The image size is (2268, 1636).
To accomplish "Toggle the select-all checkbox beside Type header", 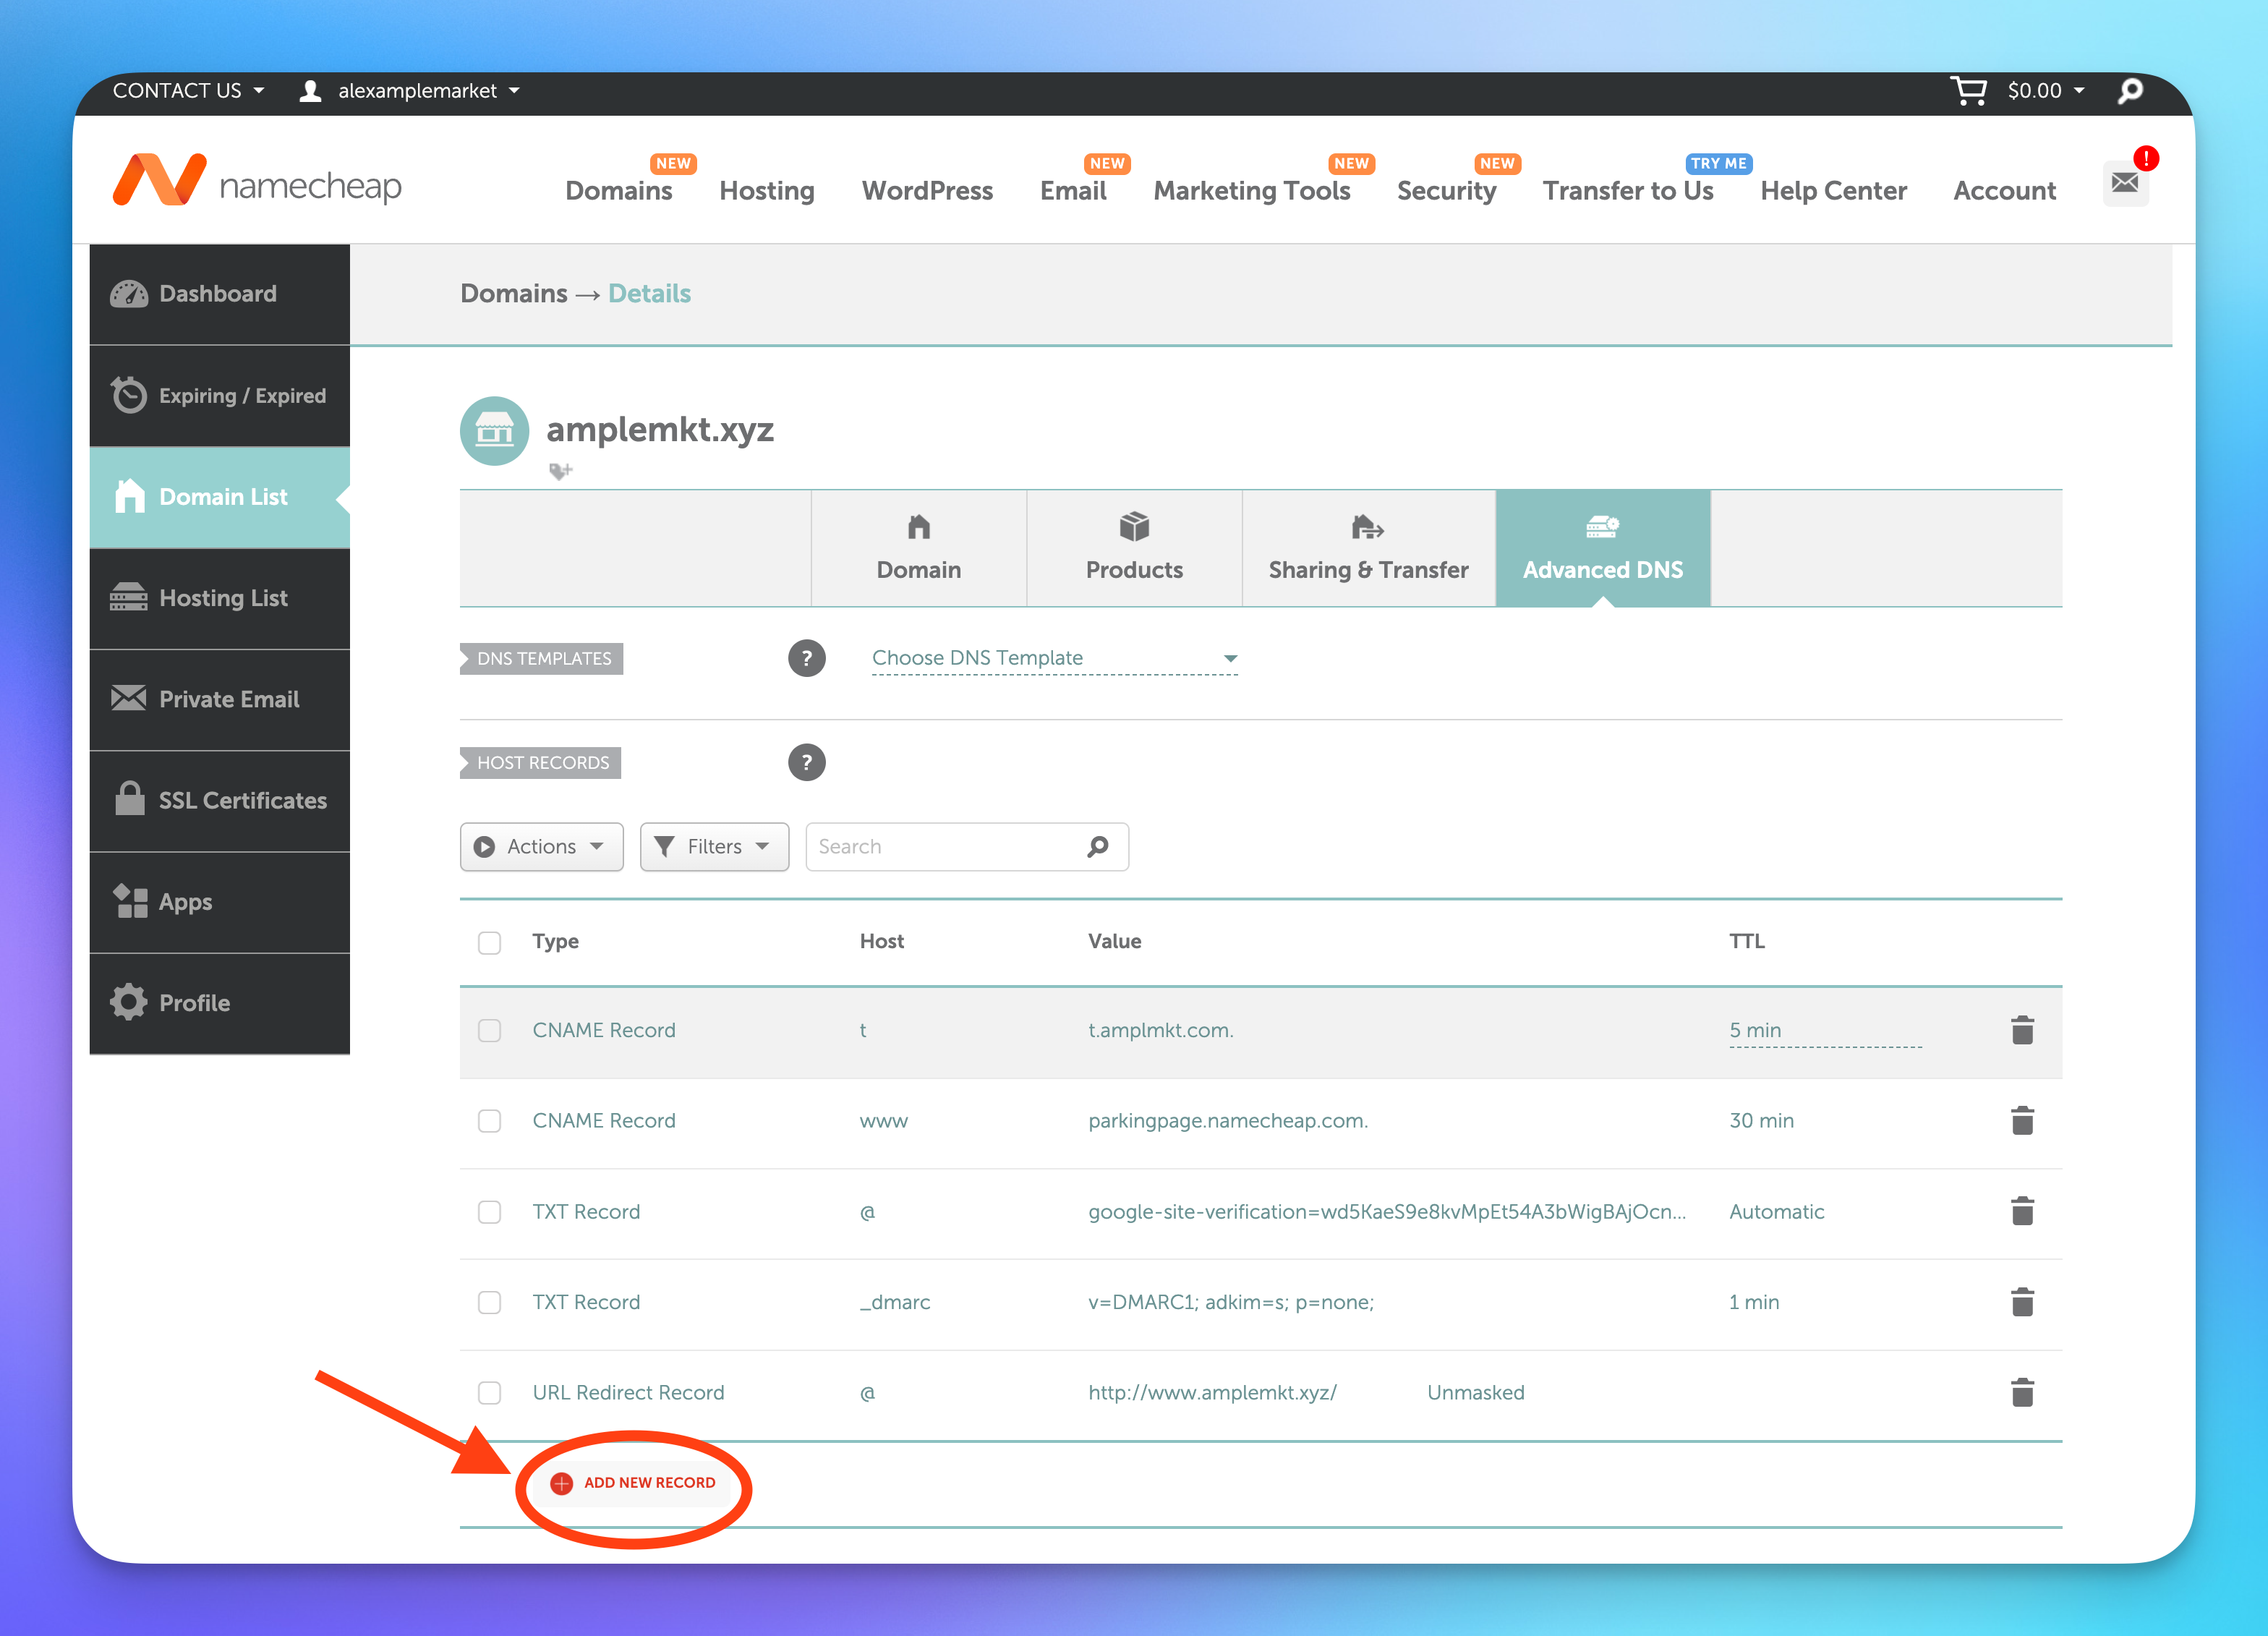I will click(x=489, y=942).
